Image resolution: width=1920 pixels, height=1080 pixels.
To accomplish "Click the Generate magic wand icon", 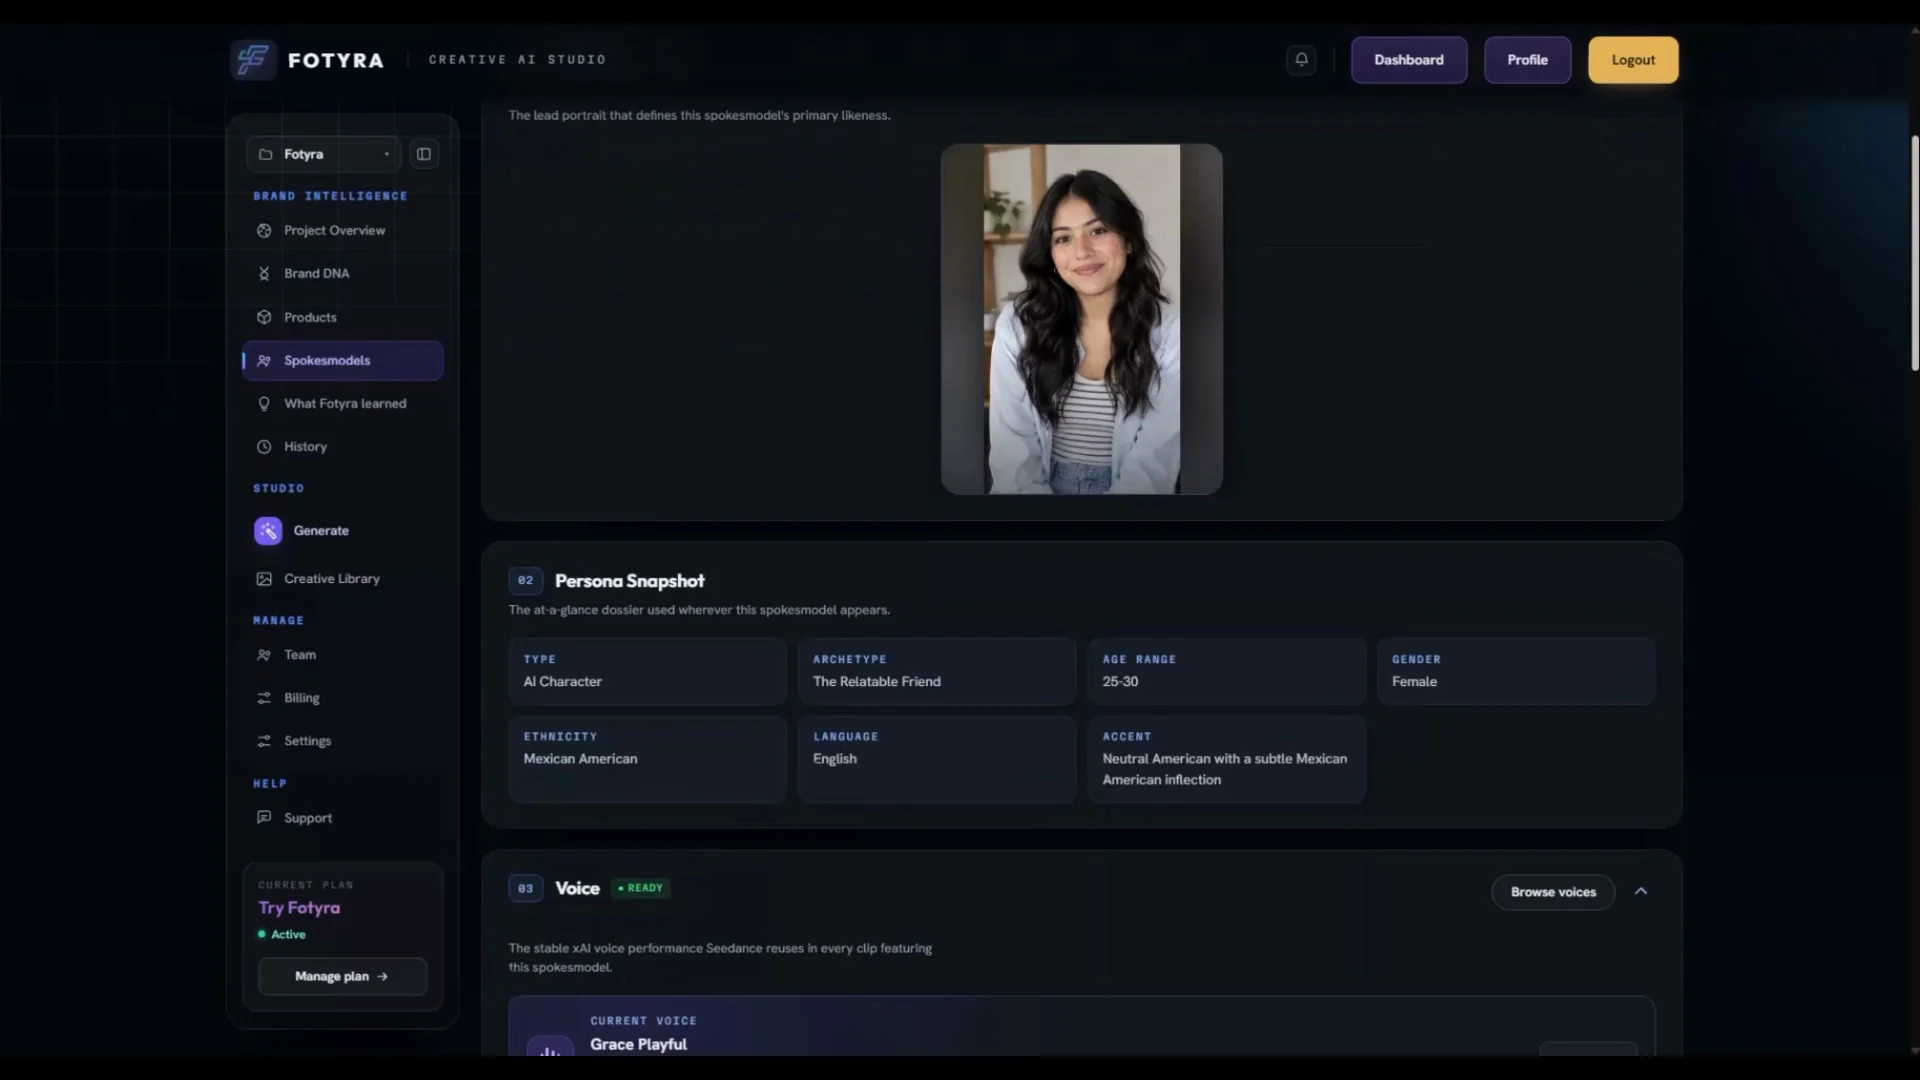I will pyautogui.click(x=268, y=531).
